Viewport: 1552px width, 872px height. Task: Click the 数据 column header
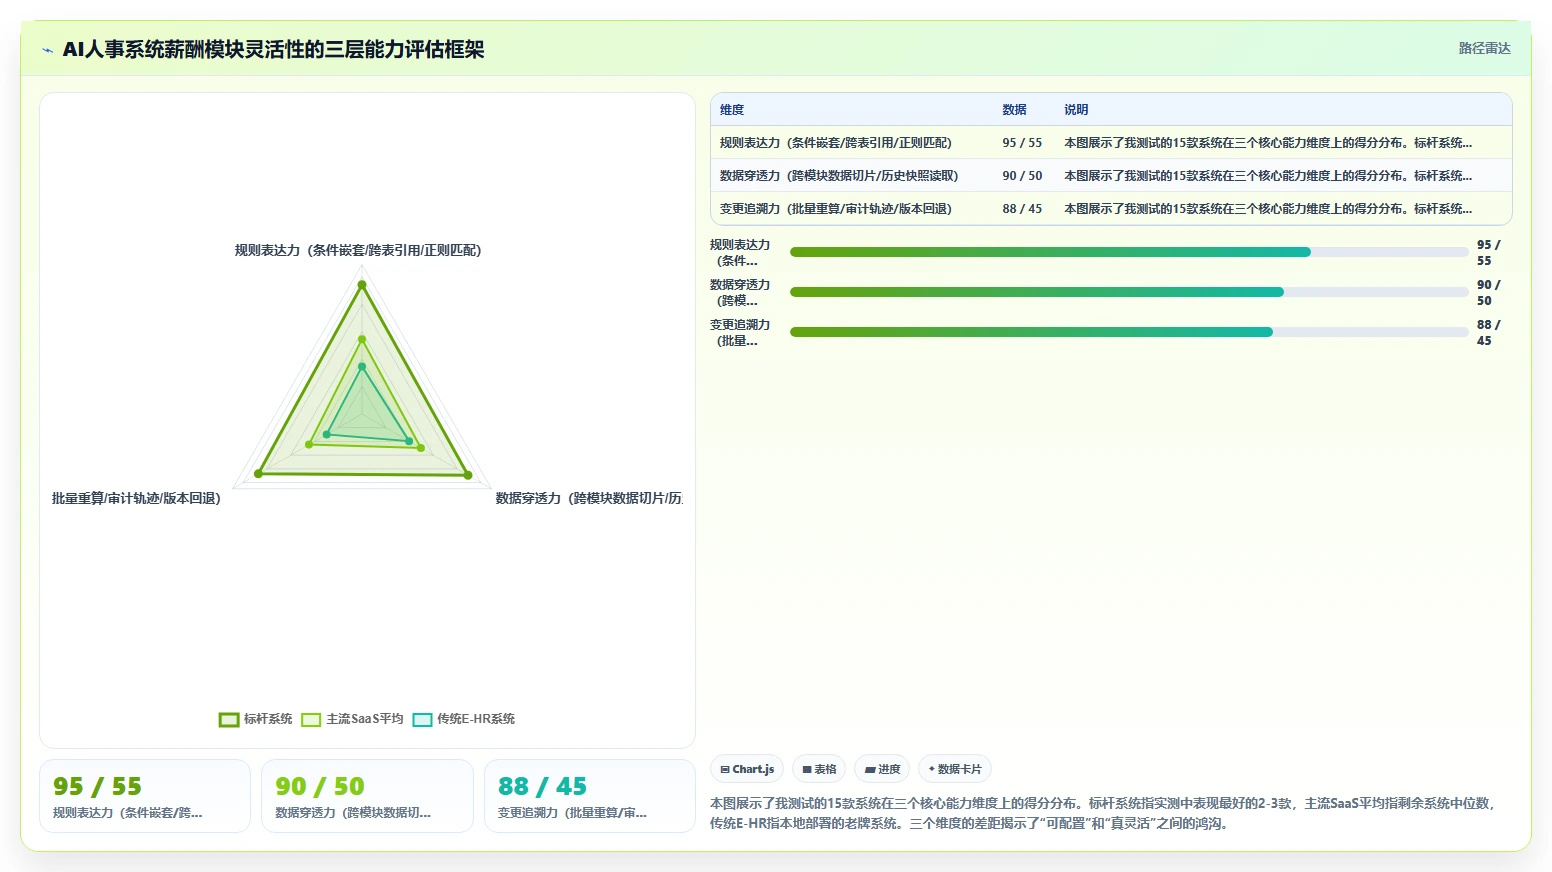tap(1014, 110)
